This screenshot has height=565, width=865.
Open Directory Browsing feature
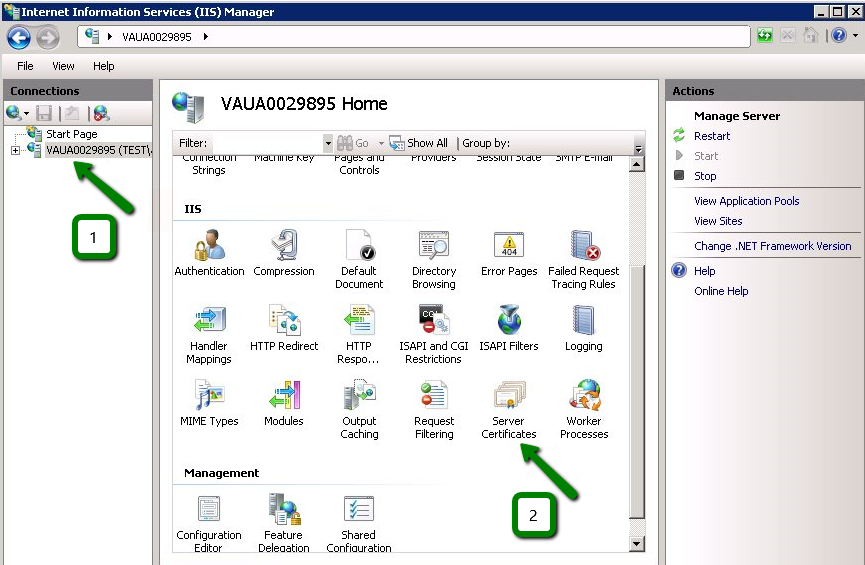point(434,259)
